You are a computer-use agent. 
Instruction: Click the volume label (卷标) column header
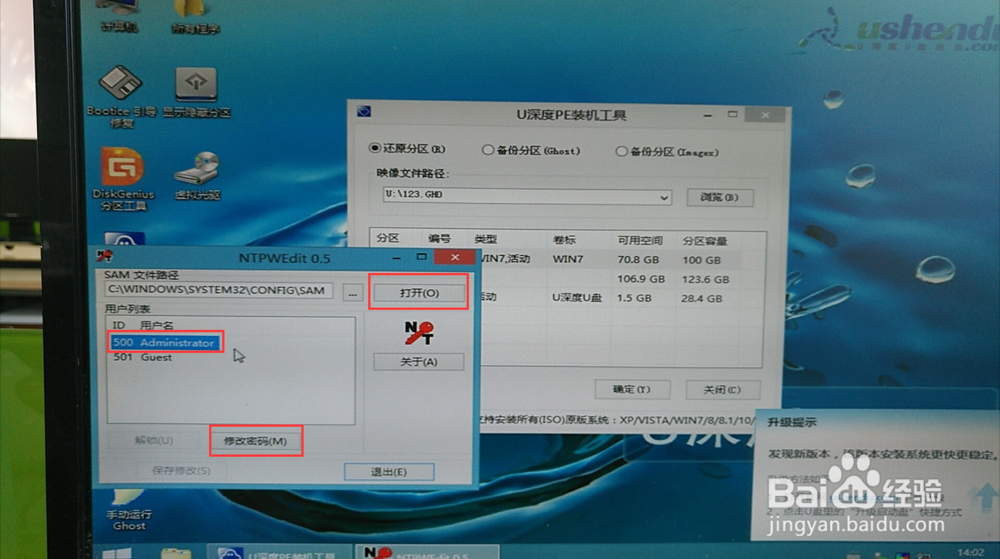click(564, 240)
